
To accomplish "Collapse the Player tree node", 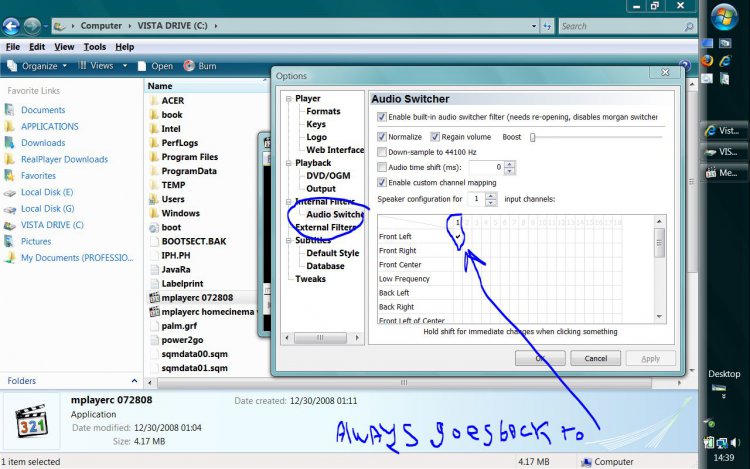I will click(288, 98).
